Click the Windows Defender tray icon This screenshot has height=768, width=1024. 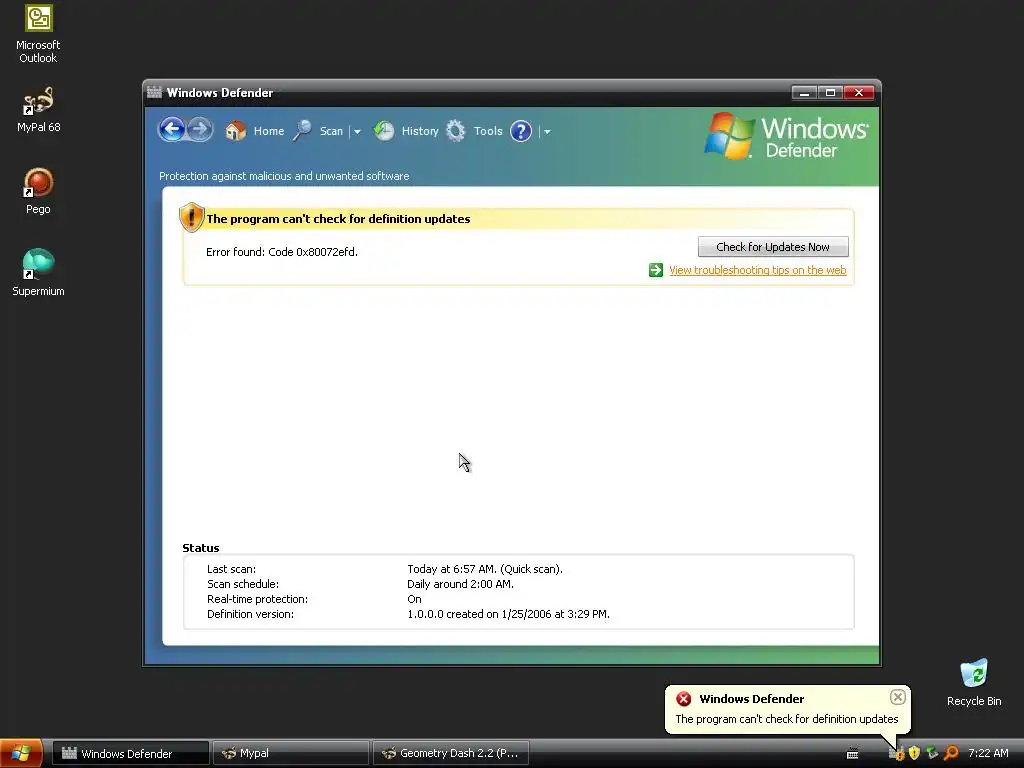[x=899, y=754]
